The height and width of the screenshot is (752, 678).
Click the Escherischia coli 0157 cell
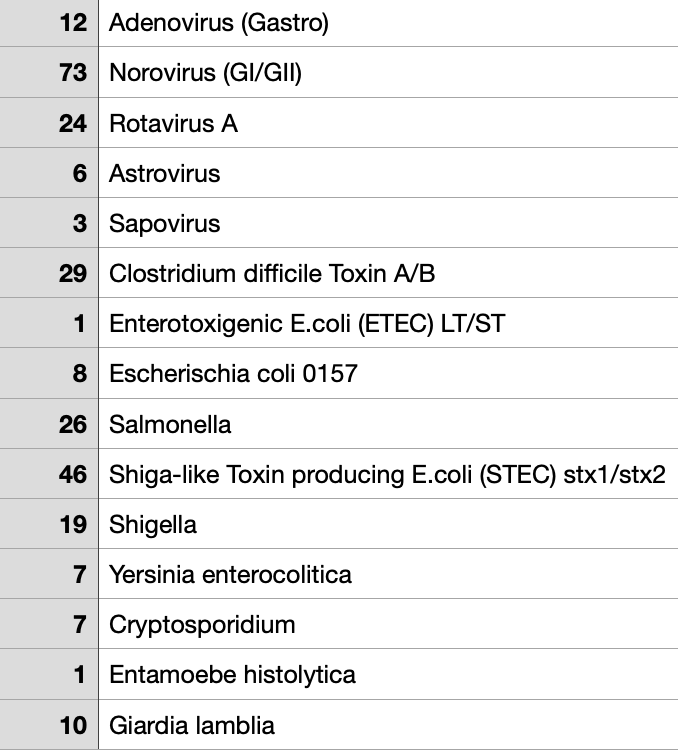[233, 374]
